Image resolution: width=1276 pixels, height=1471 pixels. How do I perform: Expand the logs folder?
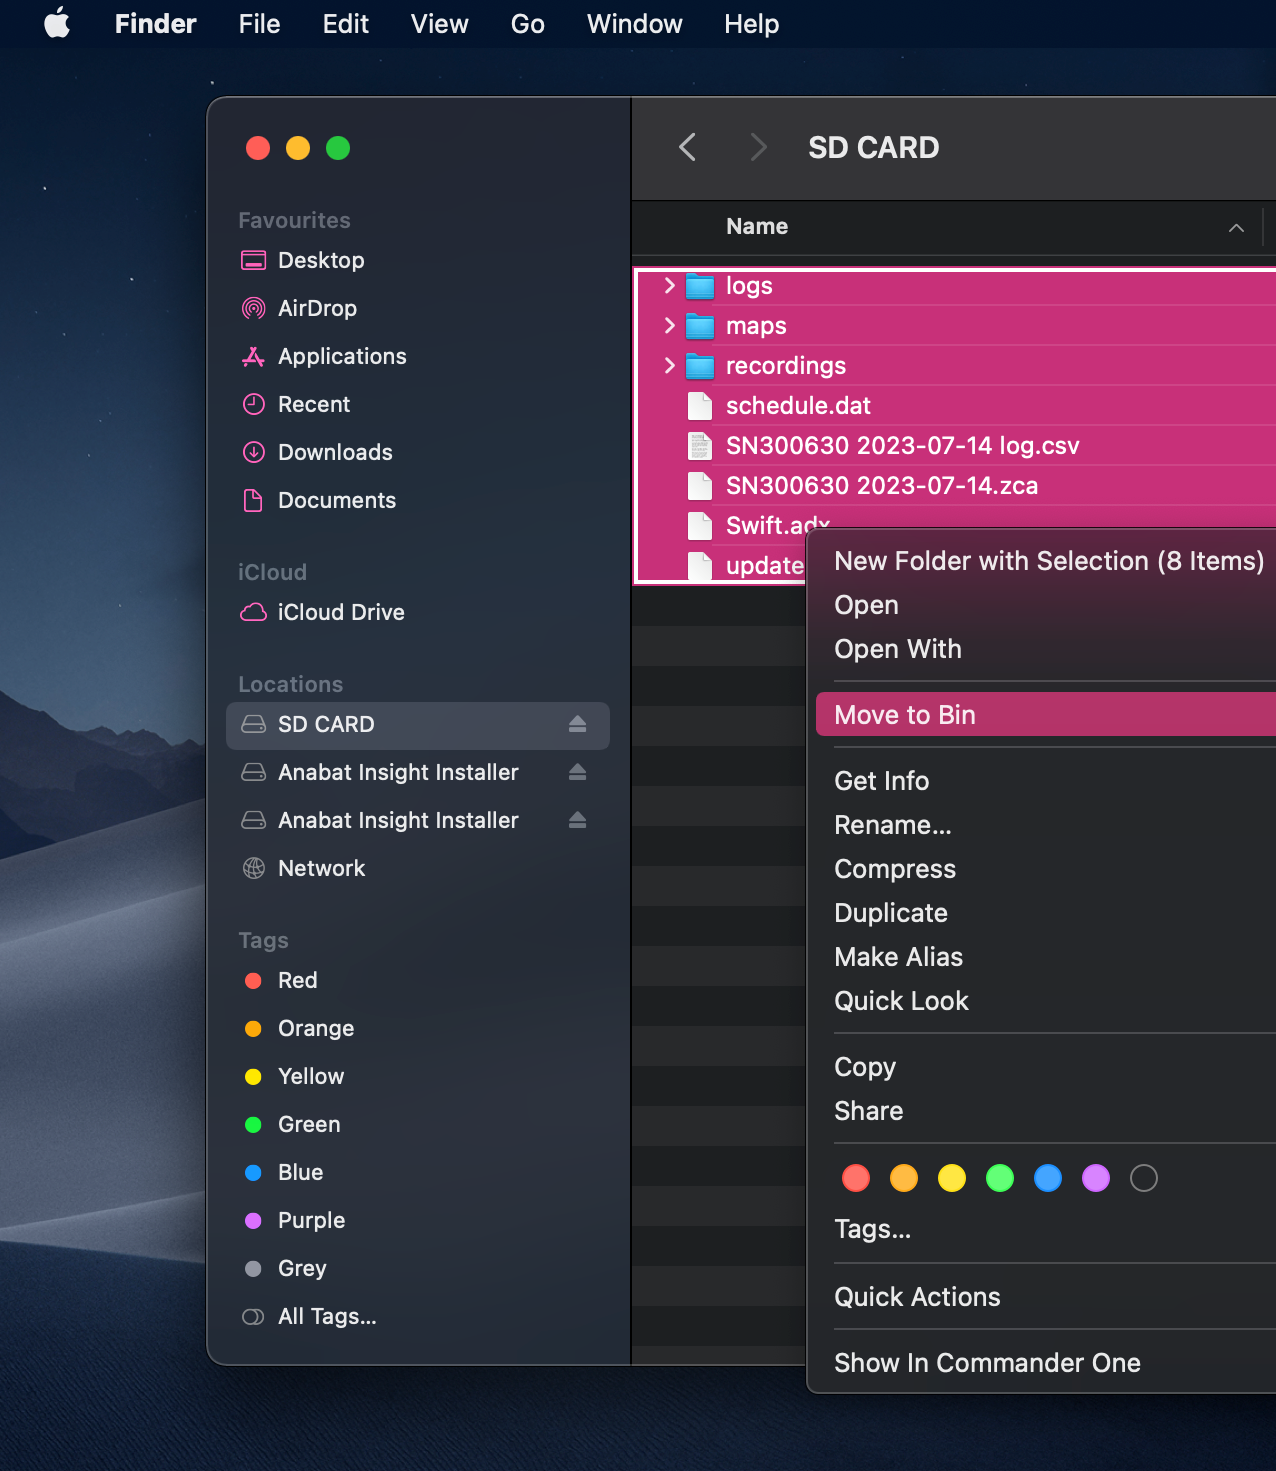pyautogui.click(x=669, y=286)
